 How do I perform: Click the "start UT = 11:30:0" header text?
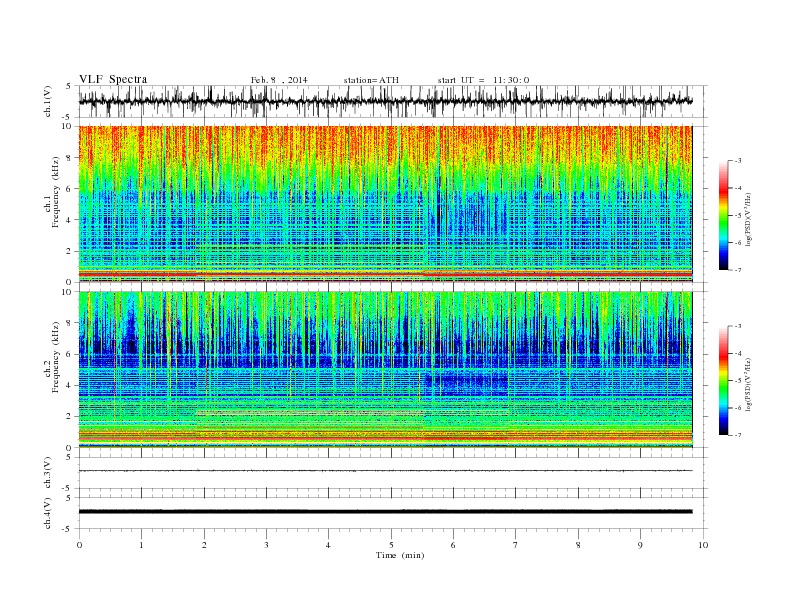coord(483,80)
